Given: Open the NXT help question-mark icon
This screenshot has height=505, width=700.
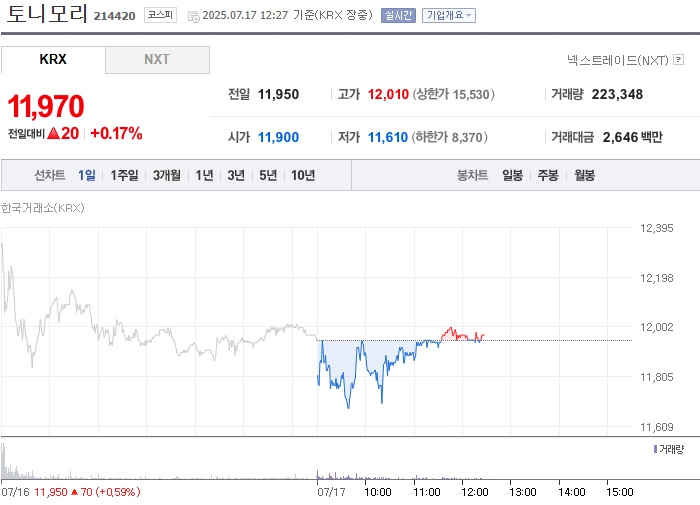Looking at the screenshot, I should tap(678, 59).
